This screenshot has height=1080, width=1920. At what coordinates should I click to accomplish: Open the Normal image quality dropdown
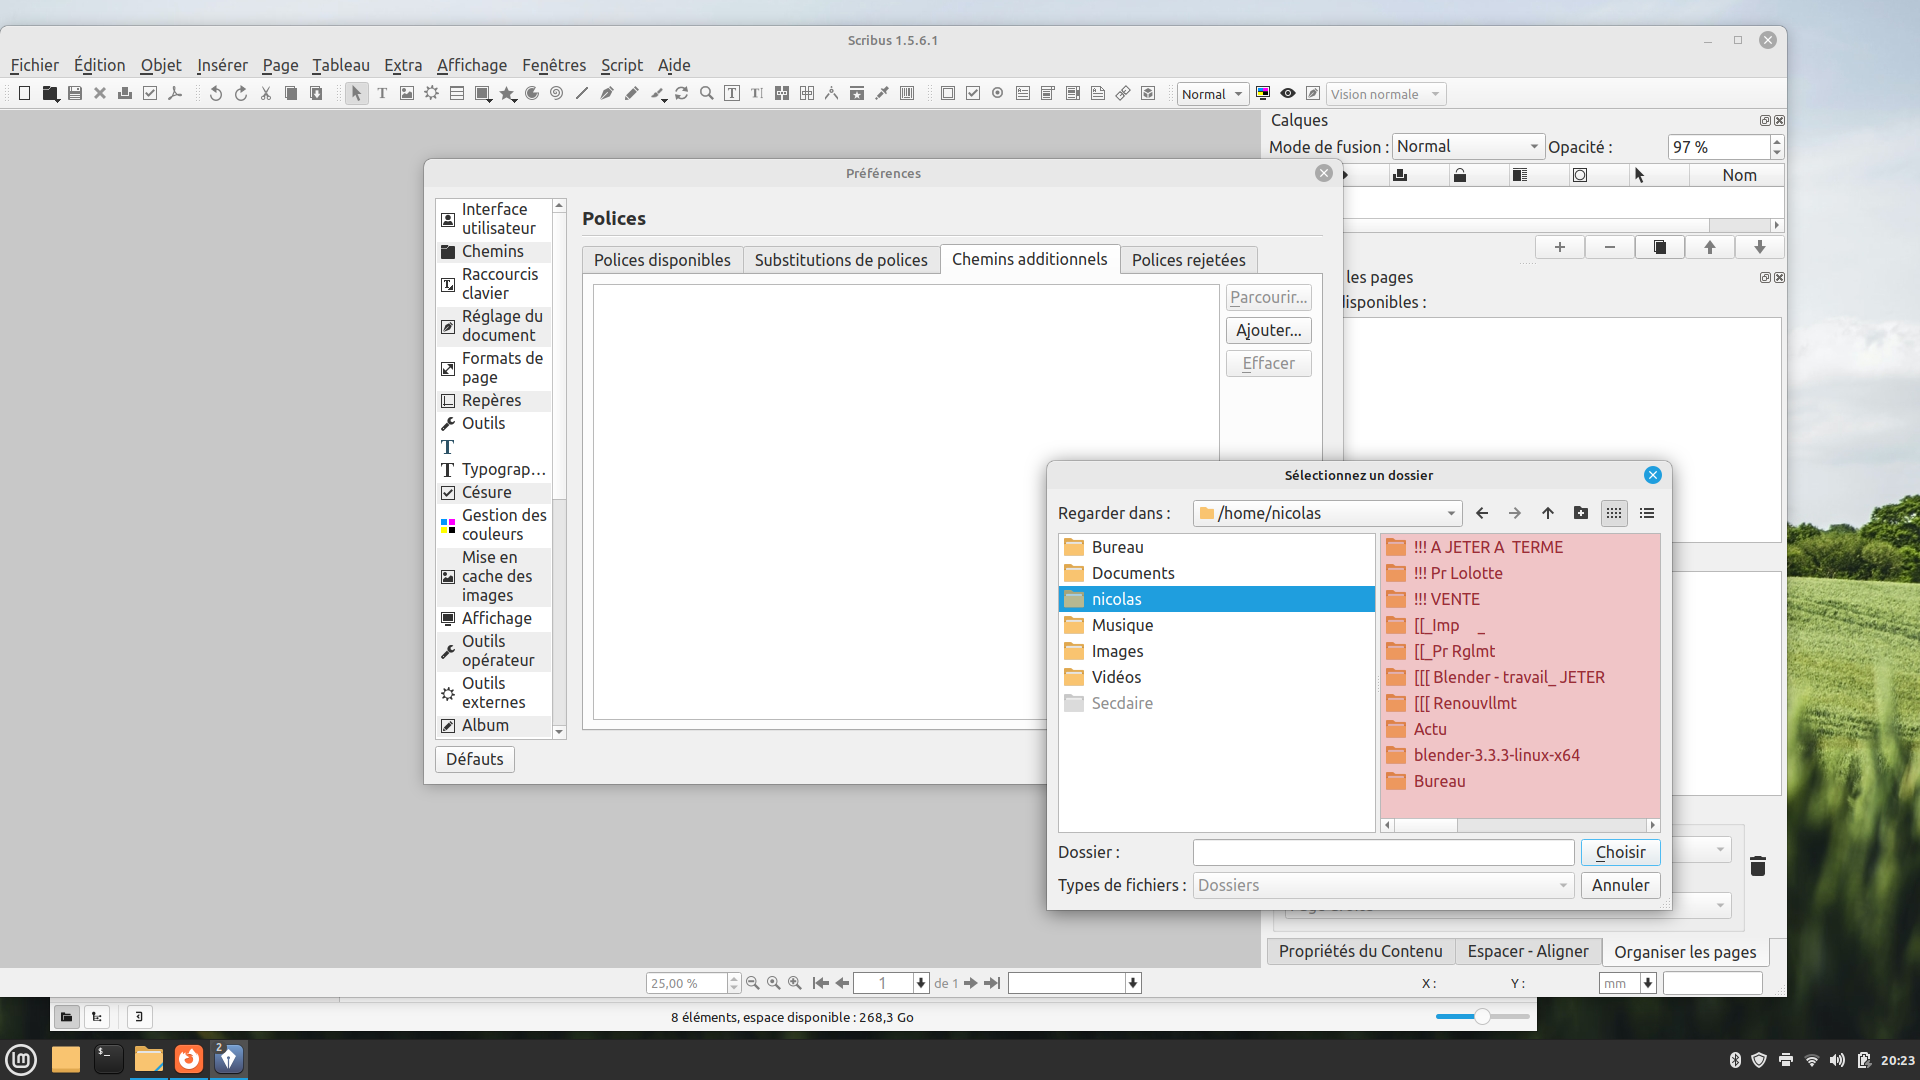pos(1212,94)
